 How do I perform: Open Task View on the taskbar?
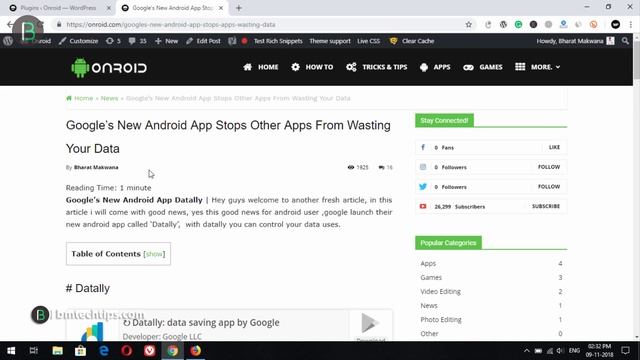click(x=34, y=351)
